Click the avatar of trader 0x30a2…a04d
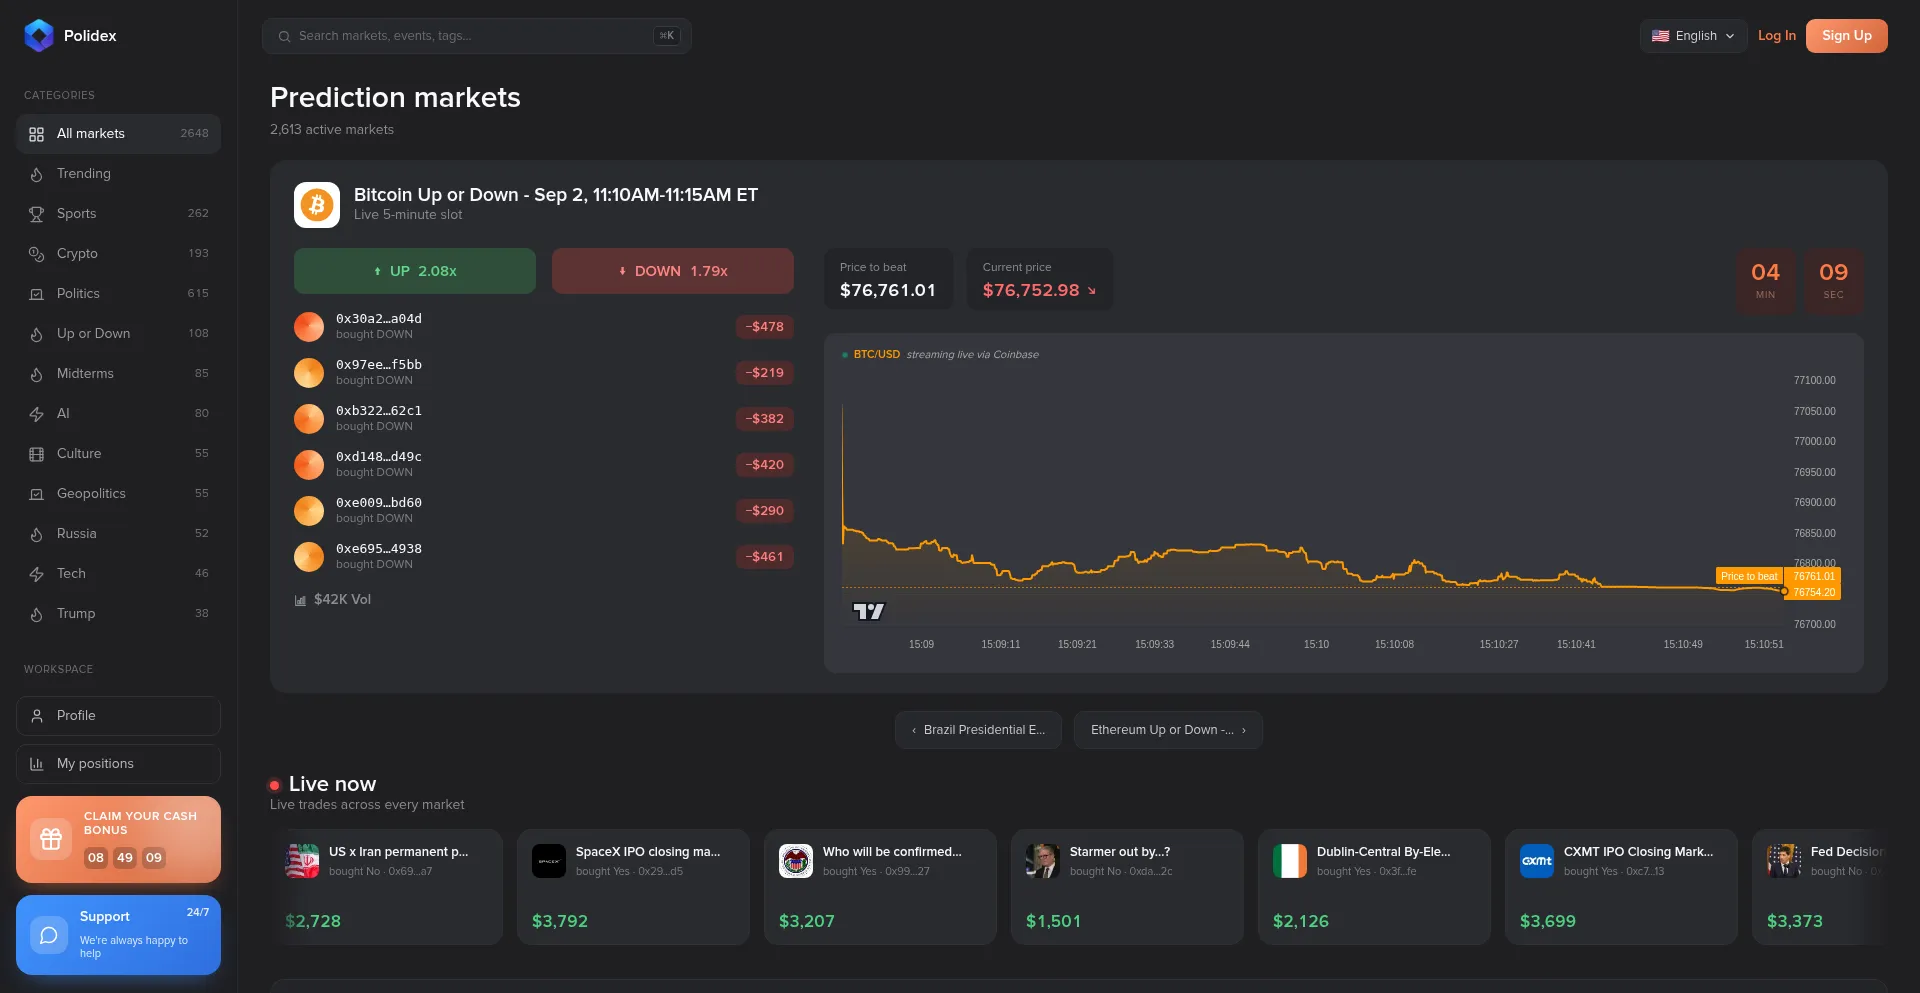This screenshot has width=1920, height=993. click(309, 327)
